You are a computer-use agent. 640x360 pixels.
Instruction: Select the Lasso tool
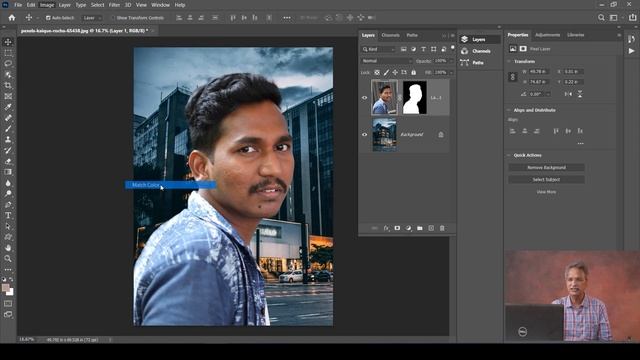8,64
